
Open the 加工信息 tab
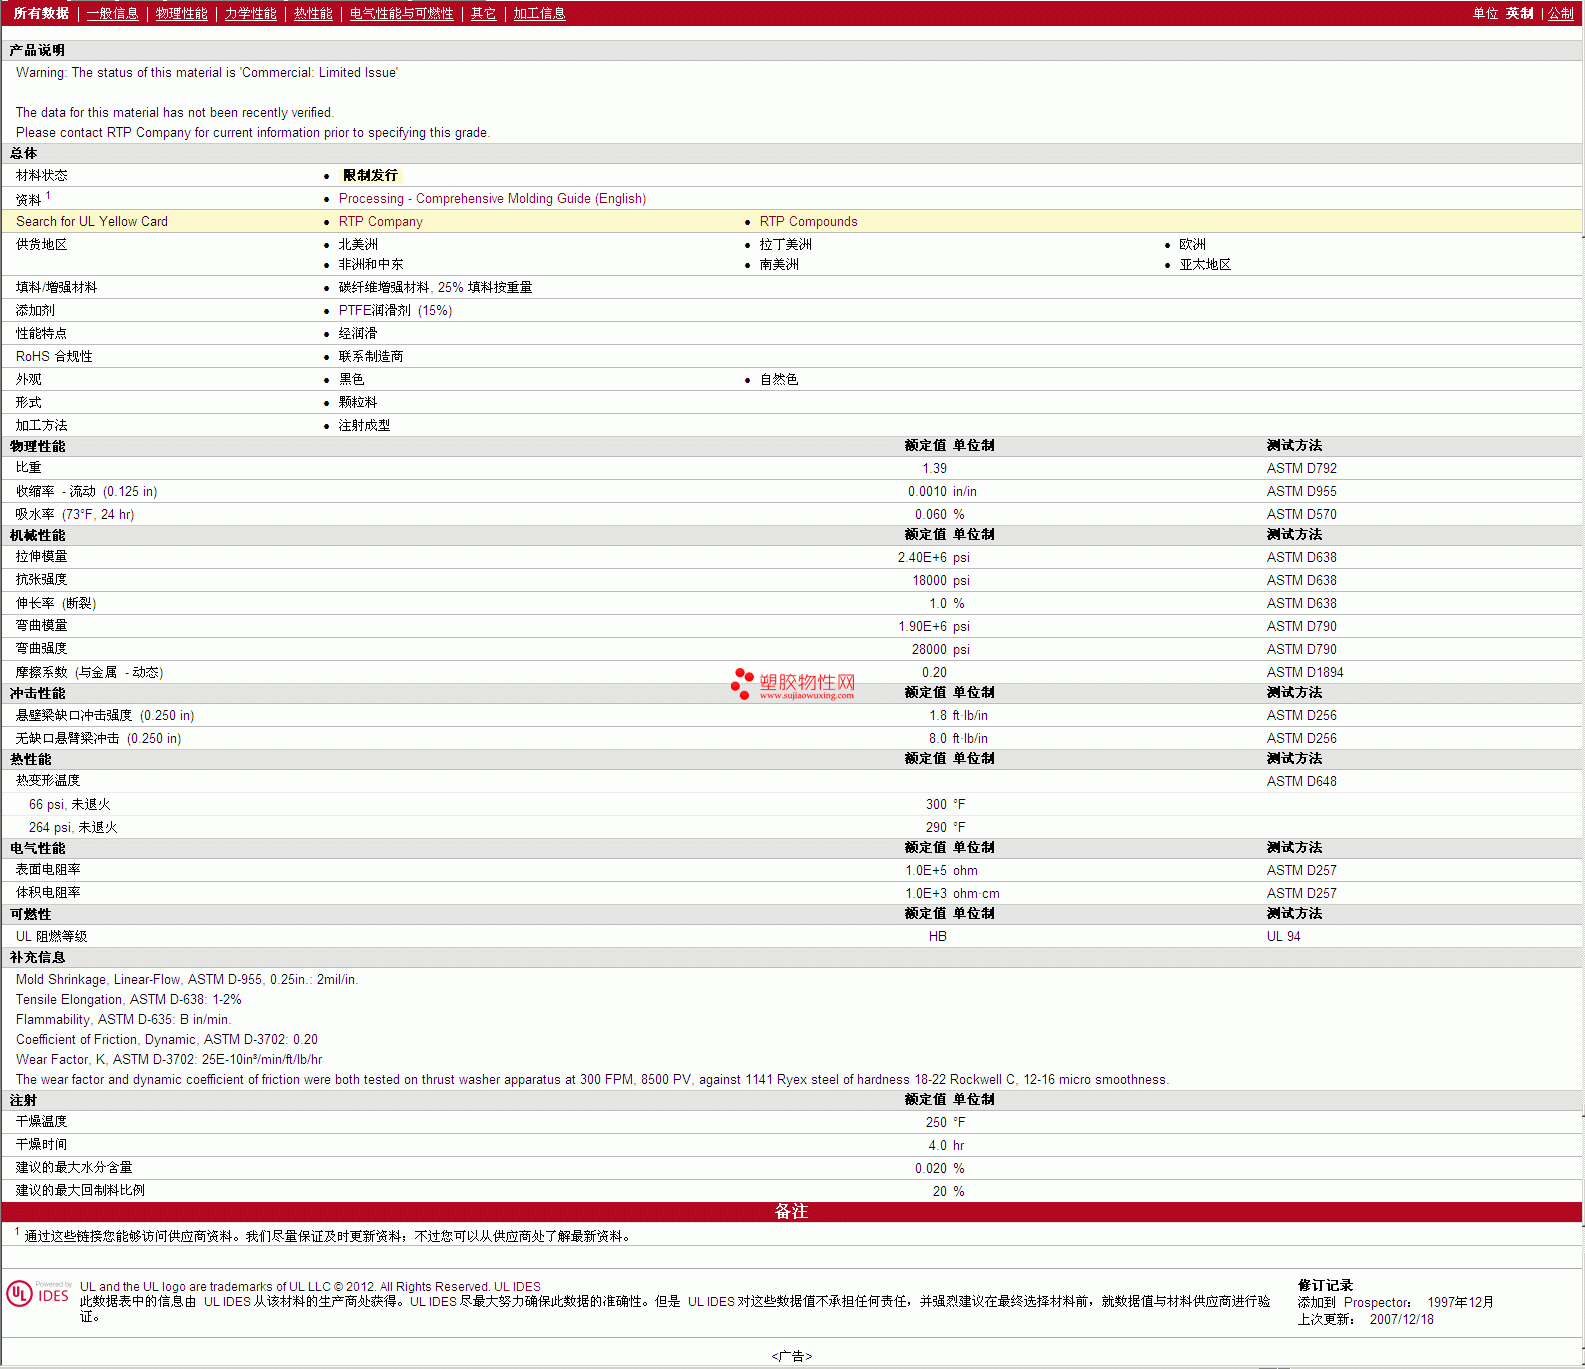540,14
